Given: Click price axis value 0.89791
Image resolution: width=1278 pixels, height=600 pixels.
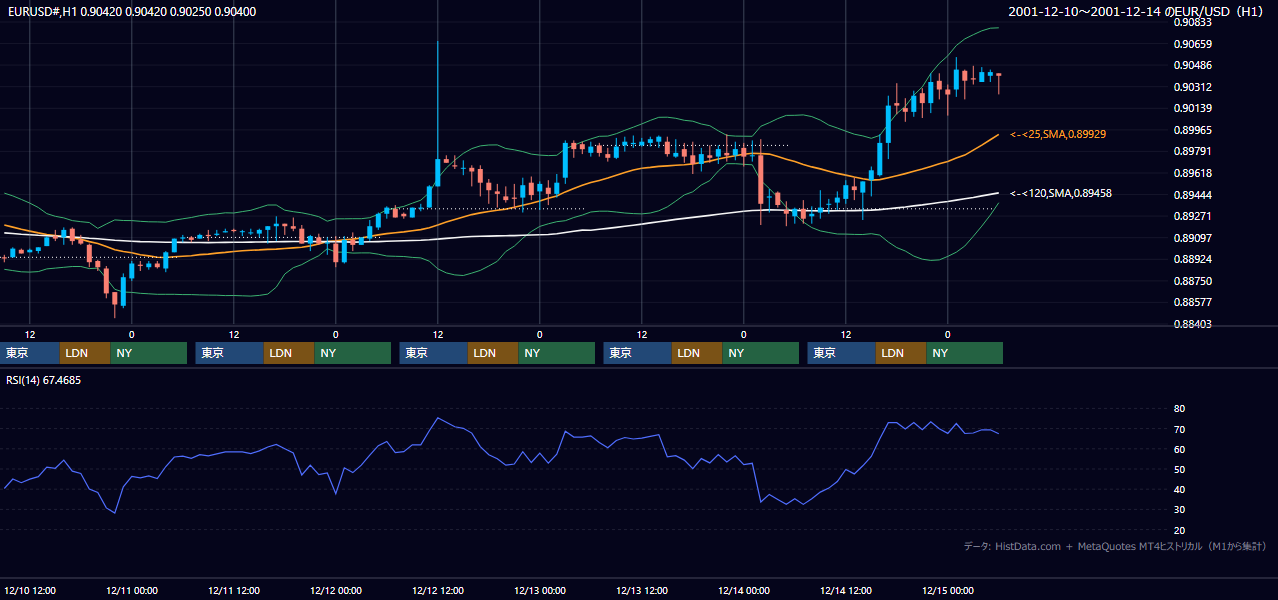Looking at the screenshot, I should 1192,151.
